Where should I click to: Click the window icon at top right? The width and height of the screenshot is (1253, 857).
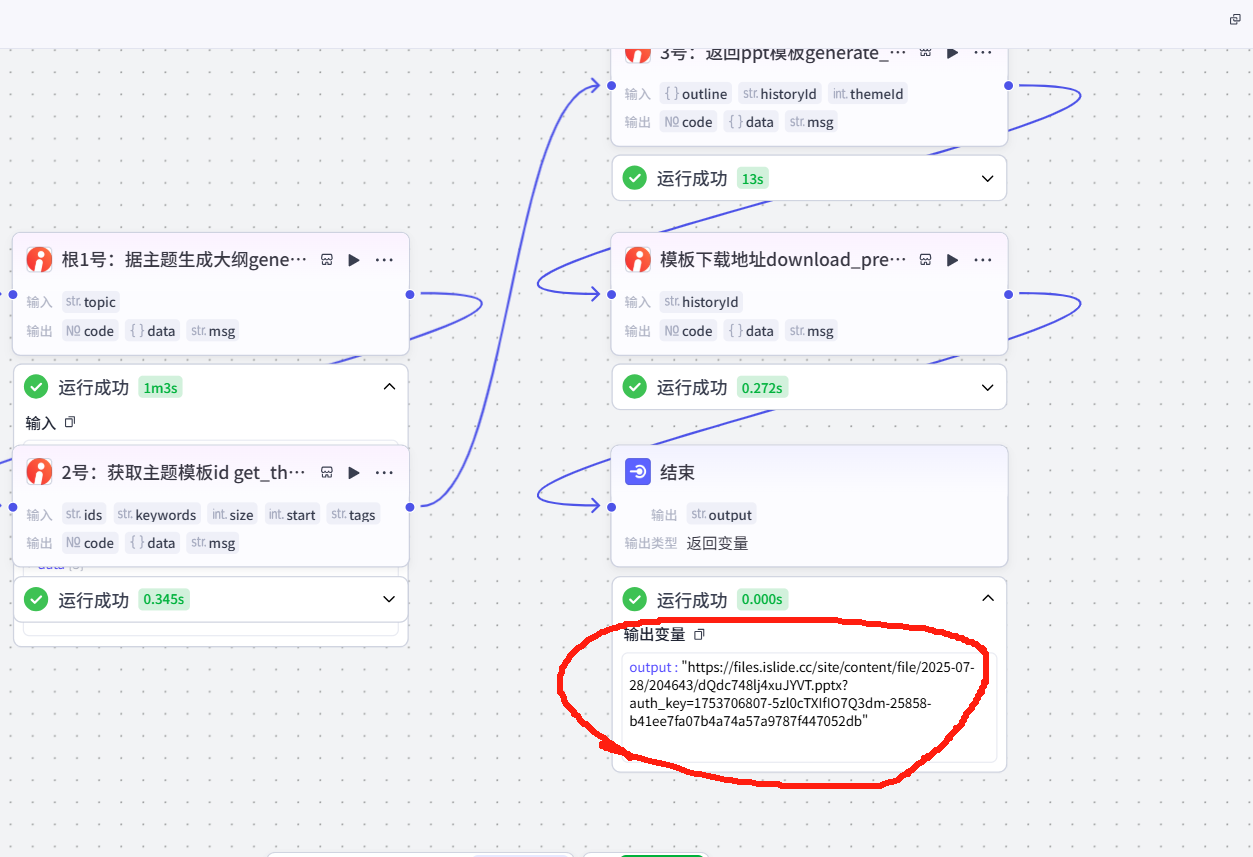pos(1235,20)
